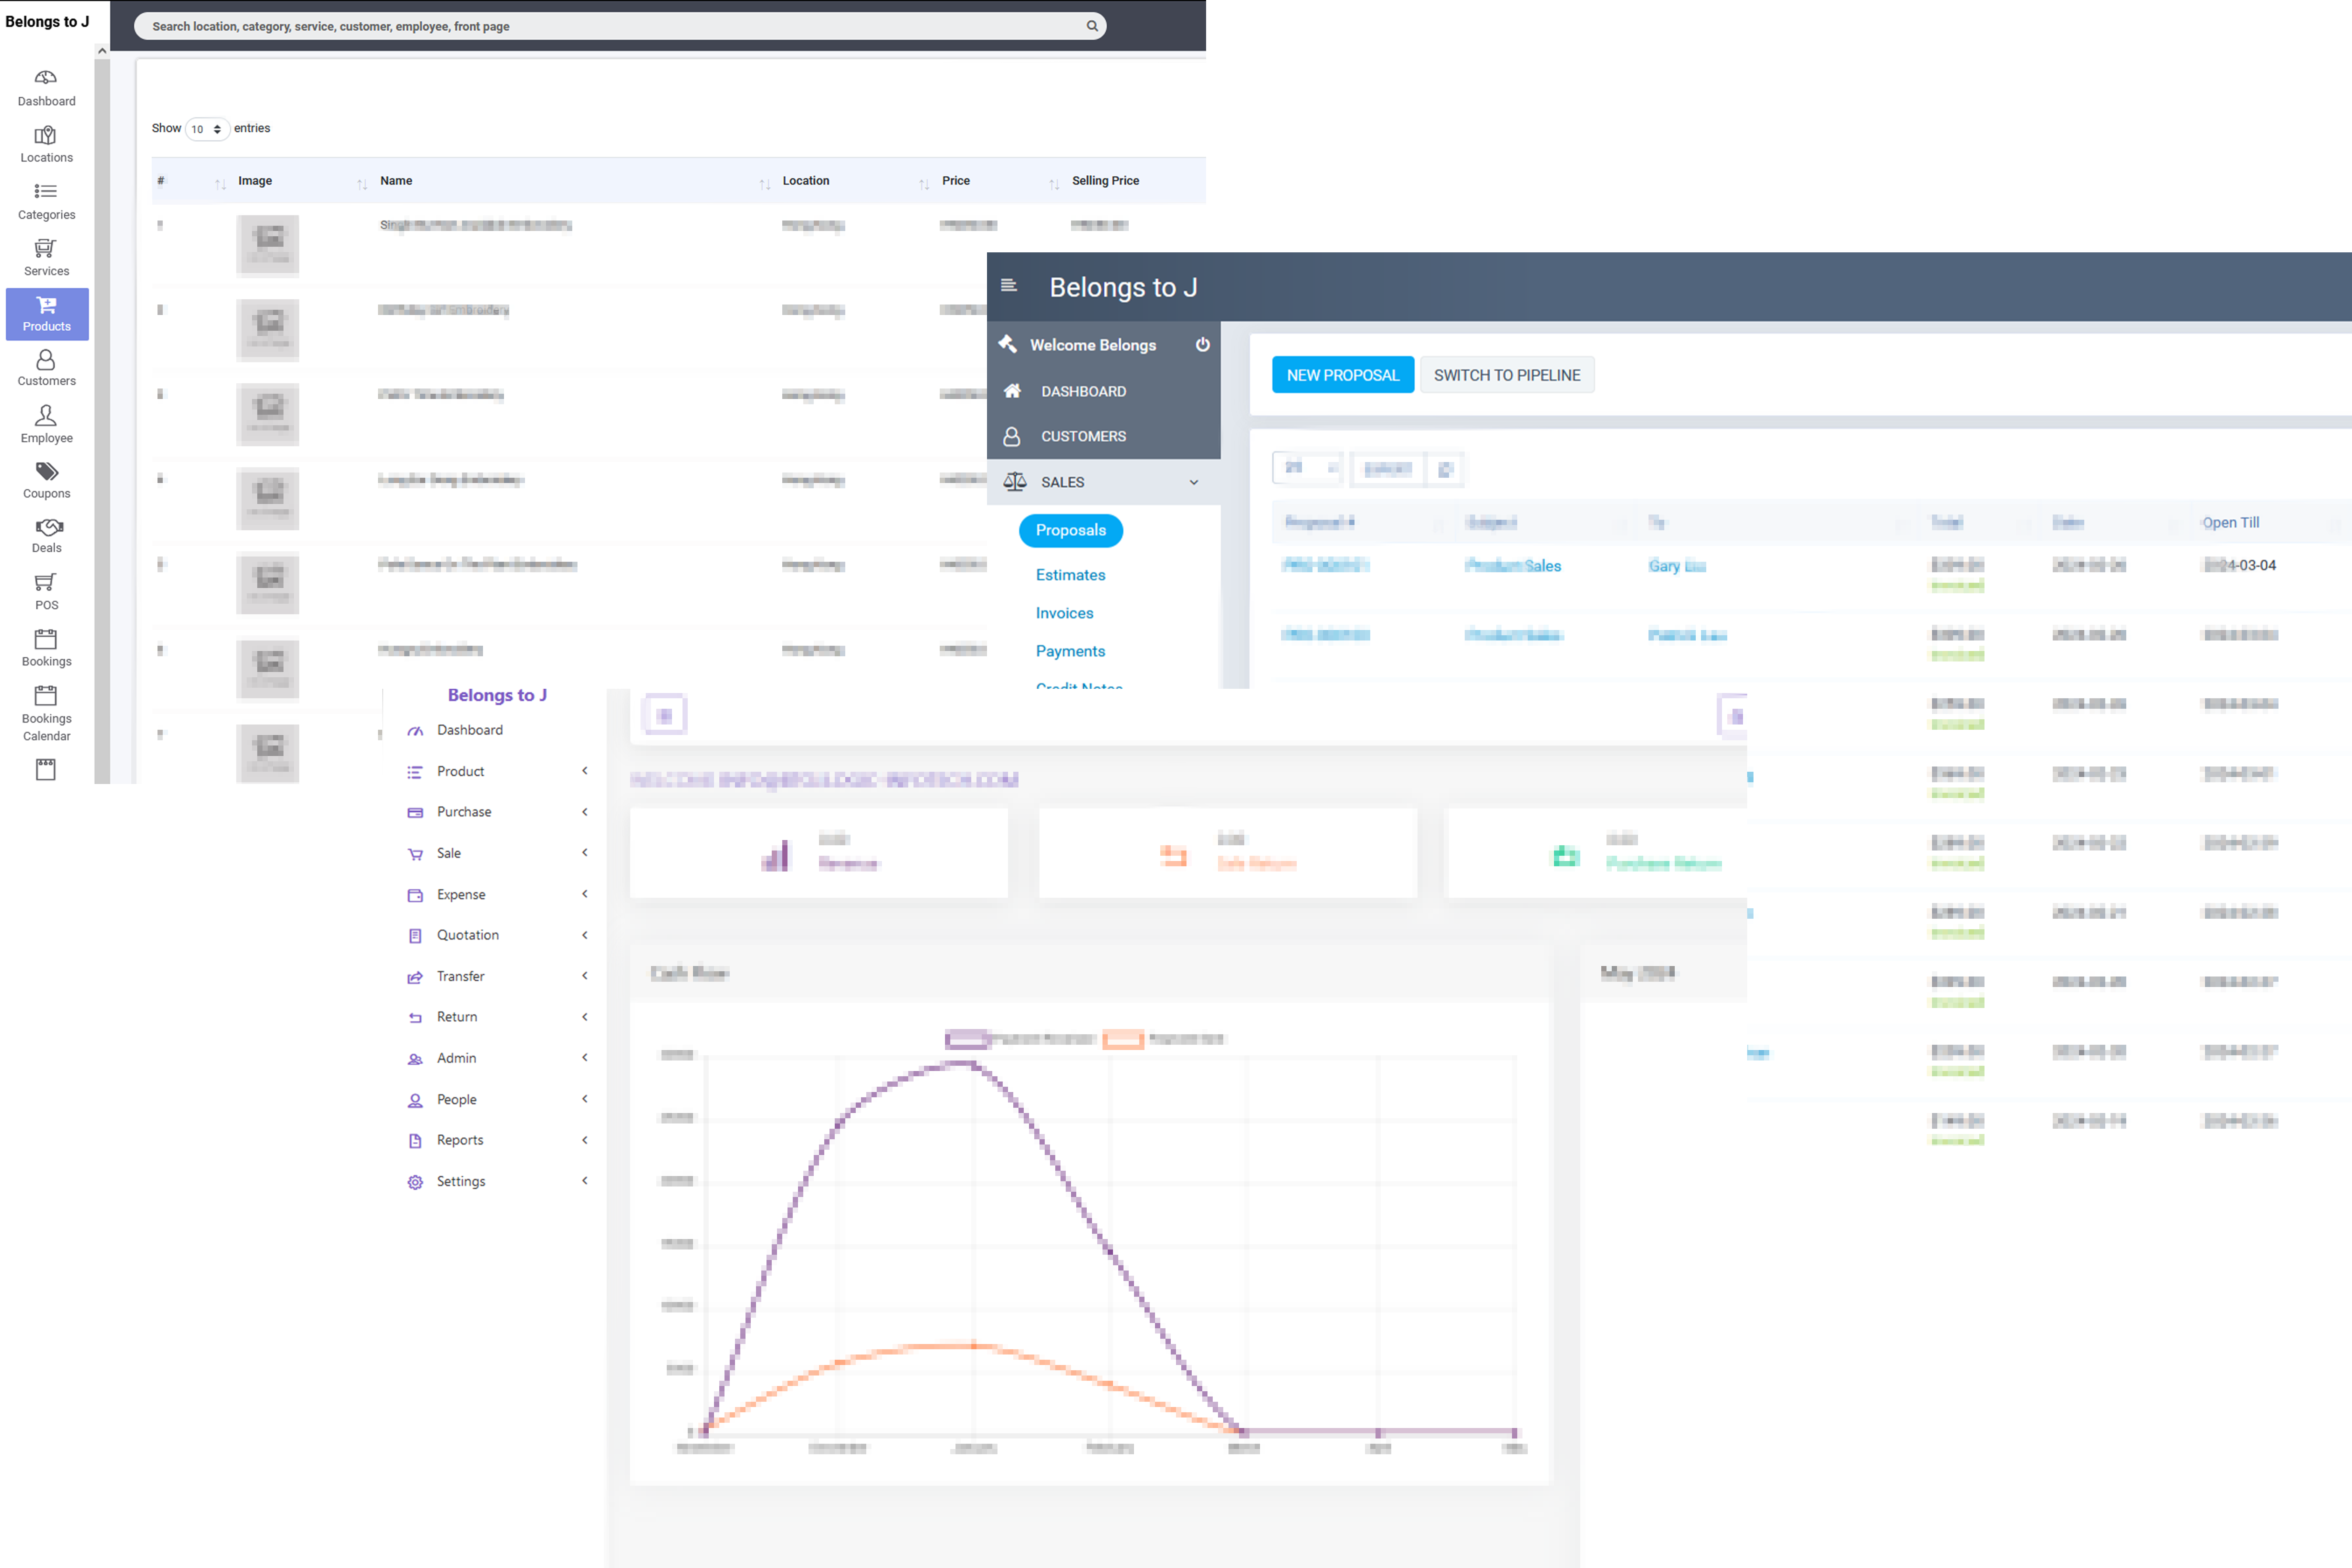The image size is (2352, 1568).
Task: Open the Bookings calendar icon
Action: tap(46, 639)
